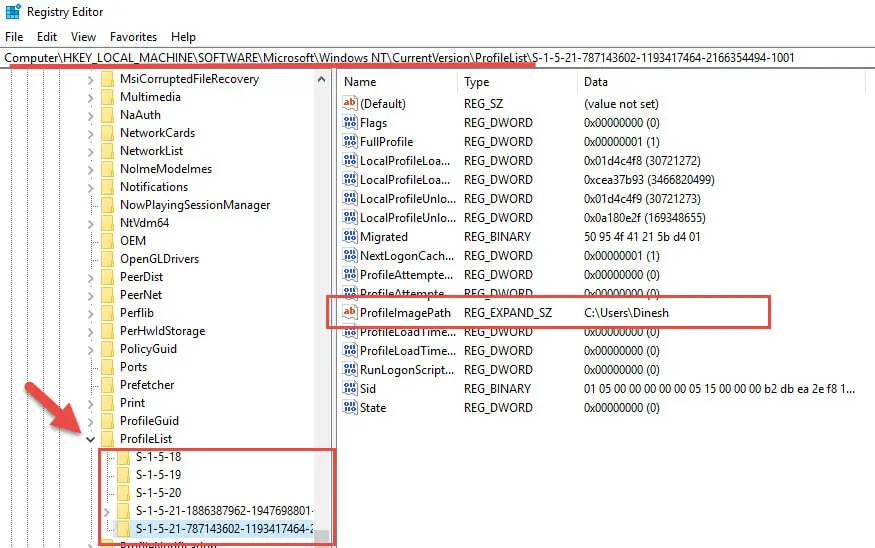The height and width of the screenshot is (548, 875).
Task: Open the Edit menu
Action: click(47, 37)
